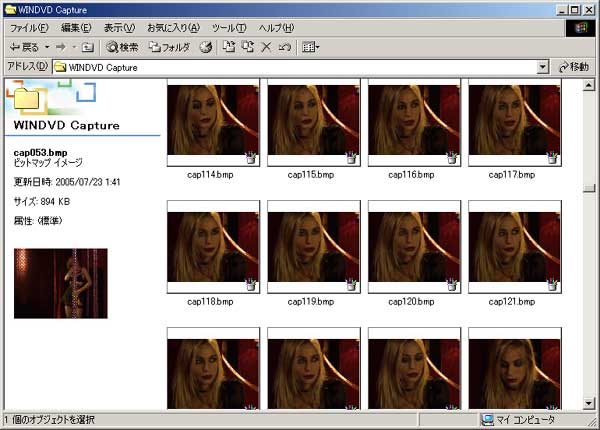Click the cap053.bmp preview image in side panel

(61, 283)
